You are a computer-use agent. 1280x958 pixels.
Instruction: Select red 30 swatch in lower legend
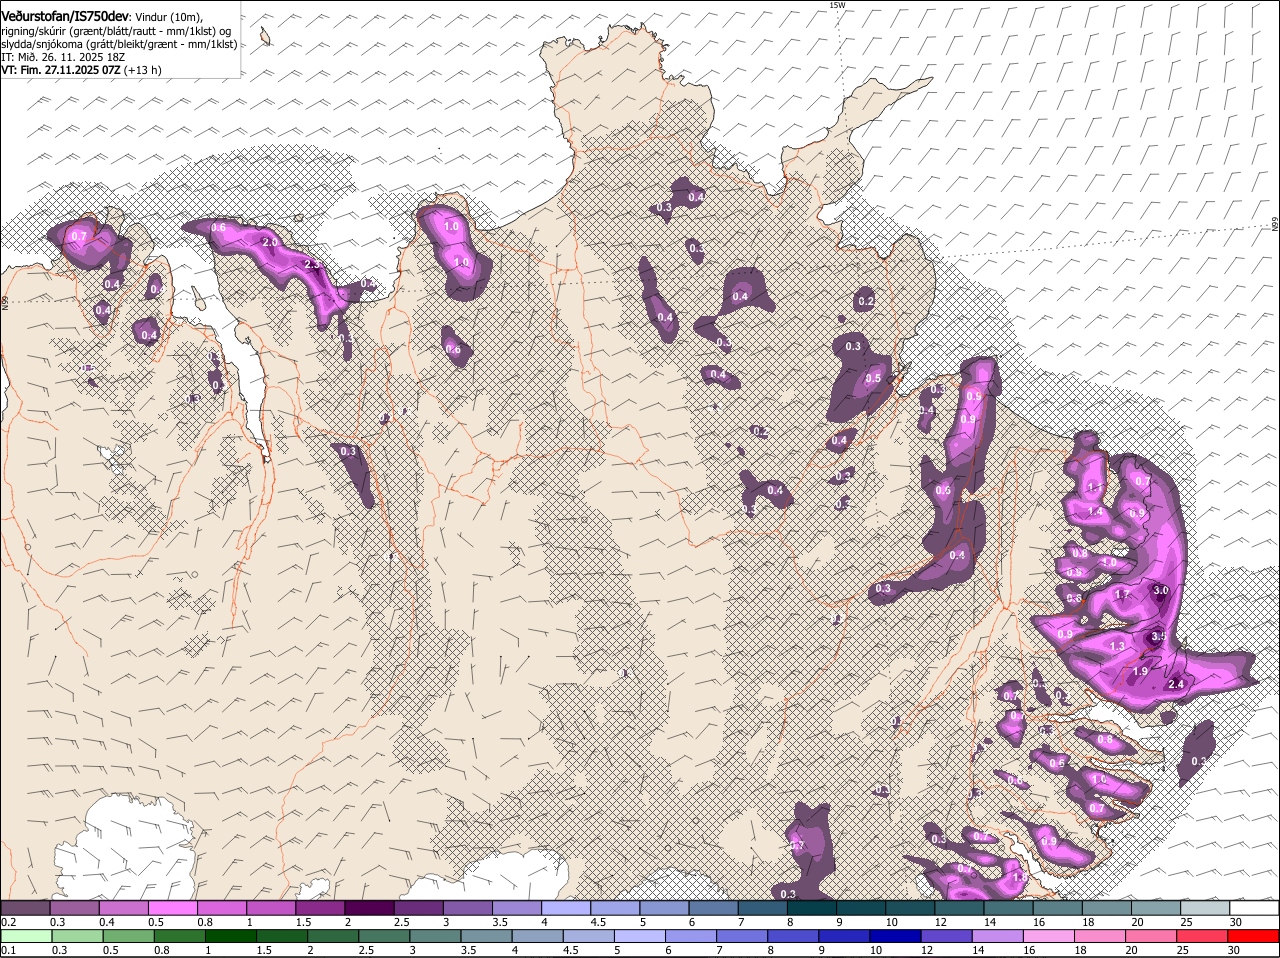coord(1253,936)
